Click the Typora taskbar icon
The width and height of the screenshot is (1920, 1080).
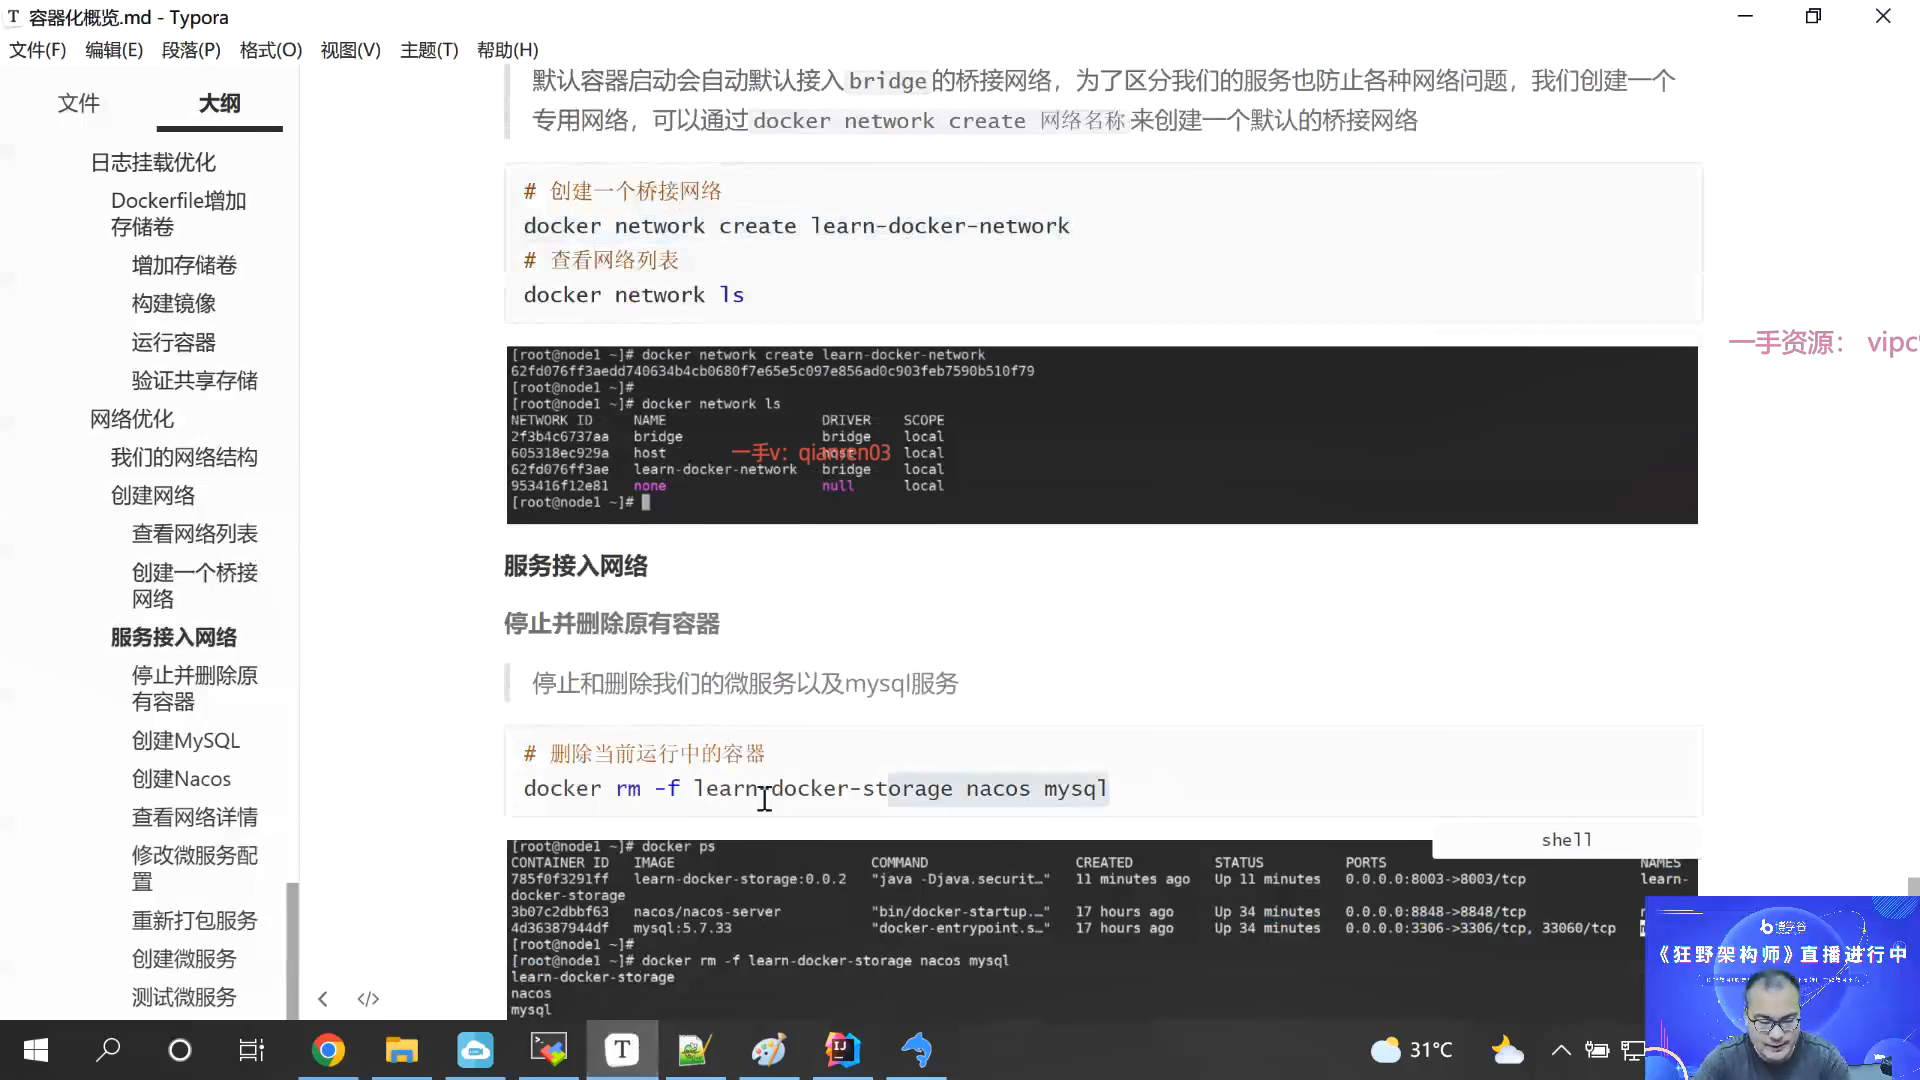(x=622, y=1050)
